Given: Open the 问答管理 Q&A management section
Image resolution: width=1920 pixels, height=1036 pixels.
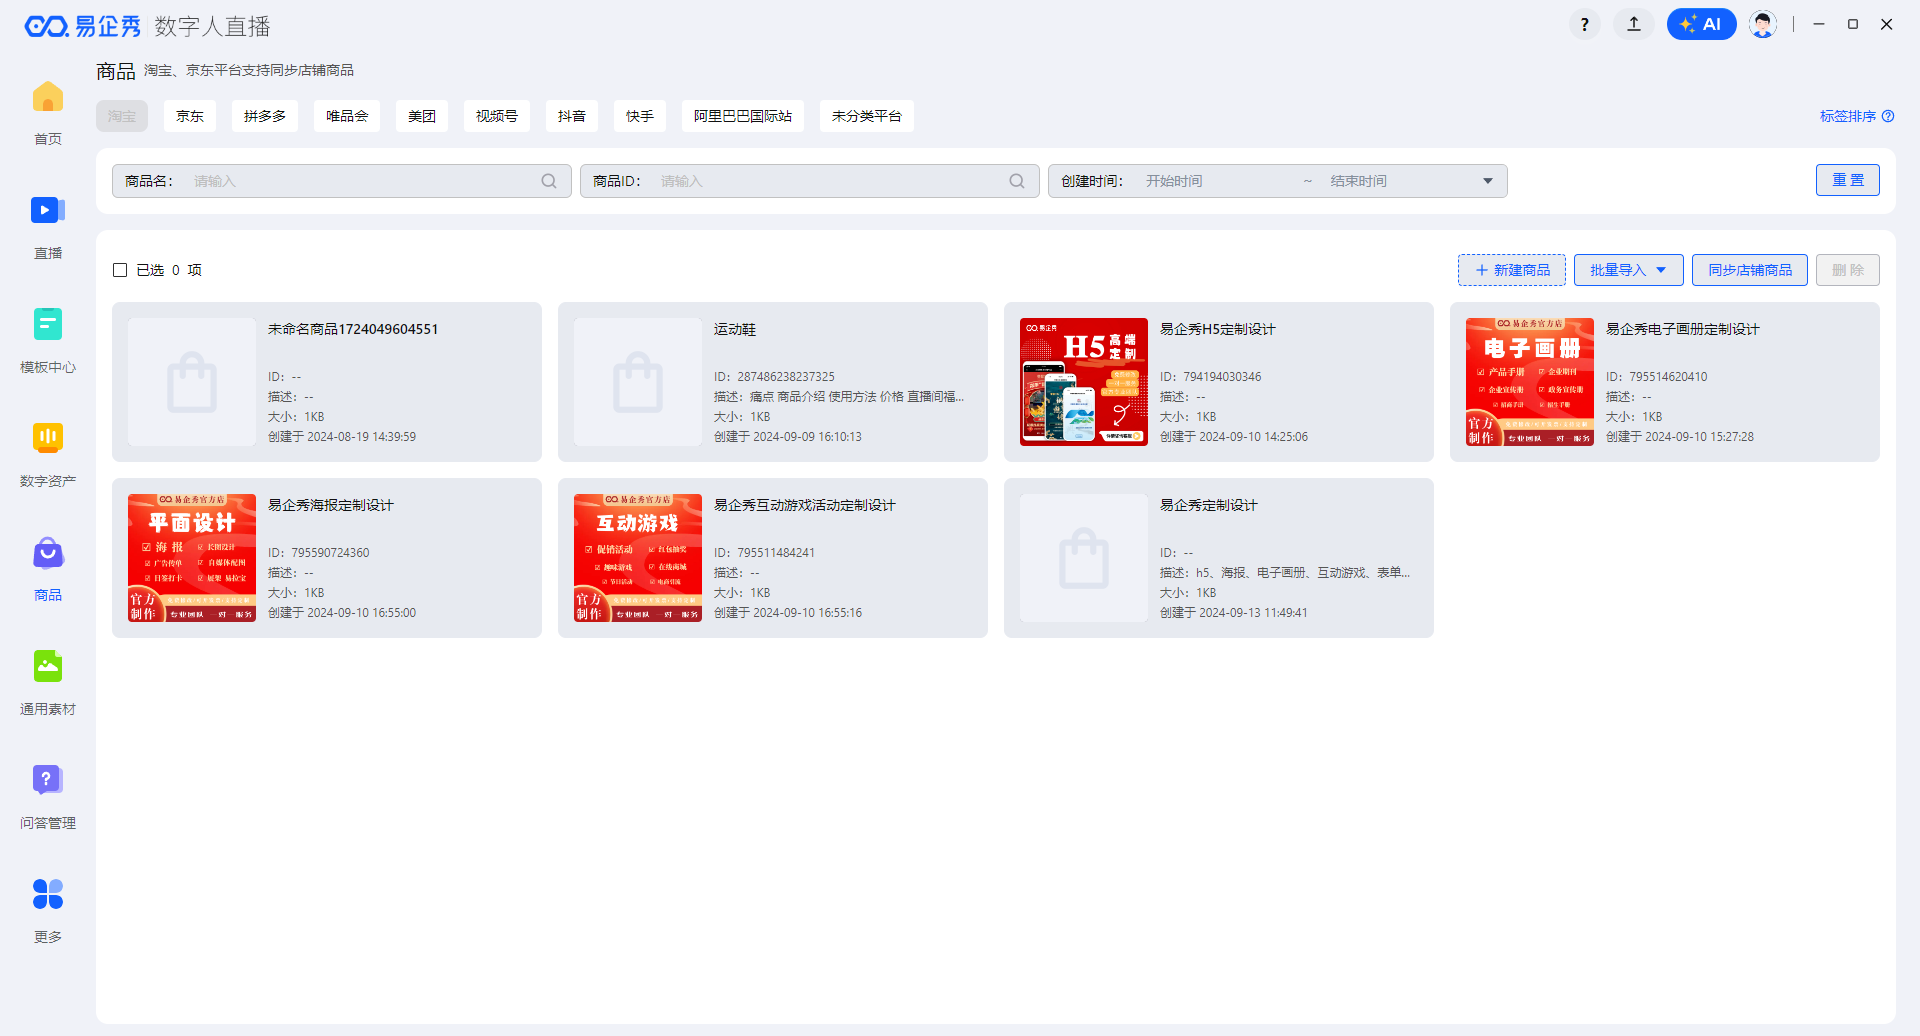Looking at the screenshot, I should click(48, 780).
